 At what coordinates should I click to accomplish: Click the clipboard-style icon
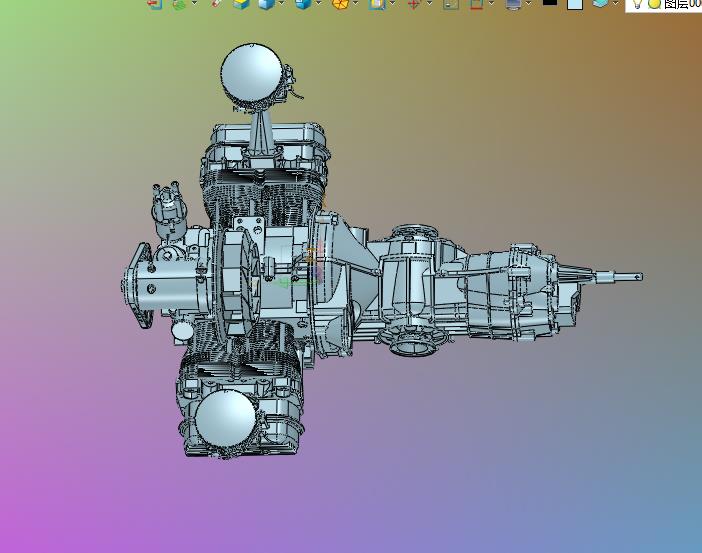[377, 4]
